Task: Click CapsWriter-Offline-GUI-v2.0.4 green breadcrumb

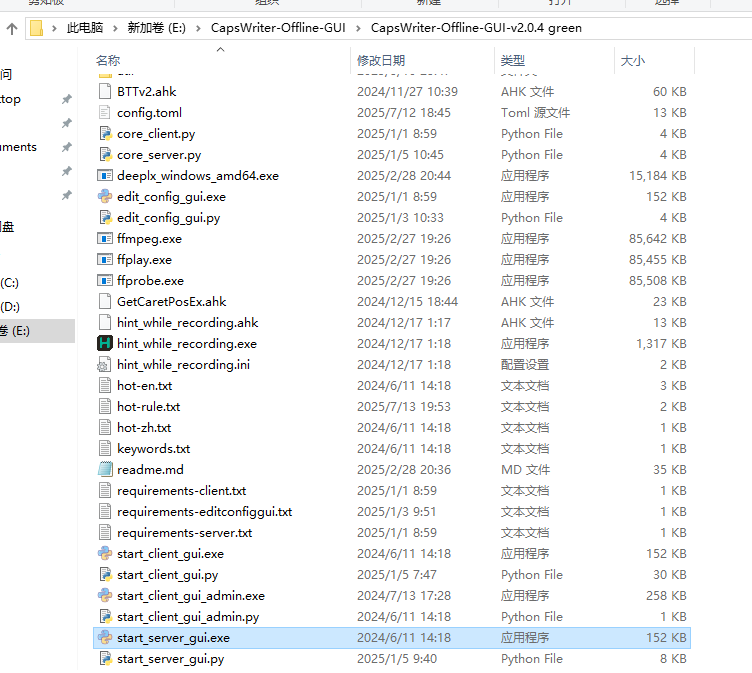Action: (x=476, y=28)
